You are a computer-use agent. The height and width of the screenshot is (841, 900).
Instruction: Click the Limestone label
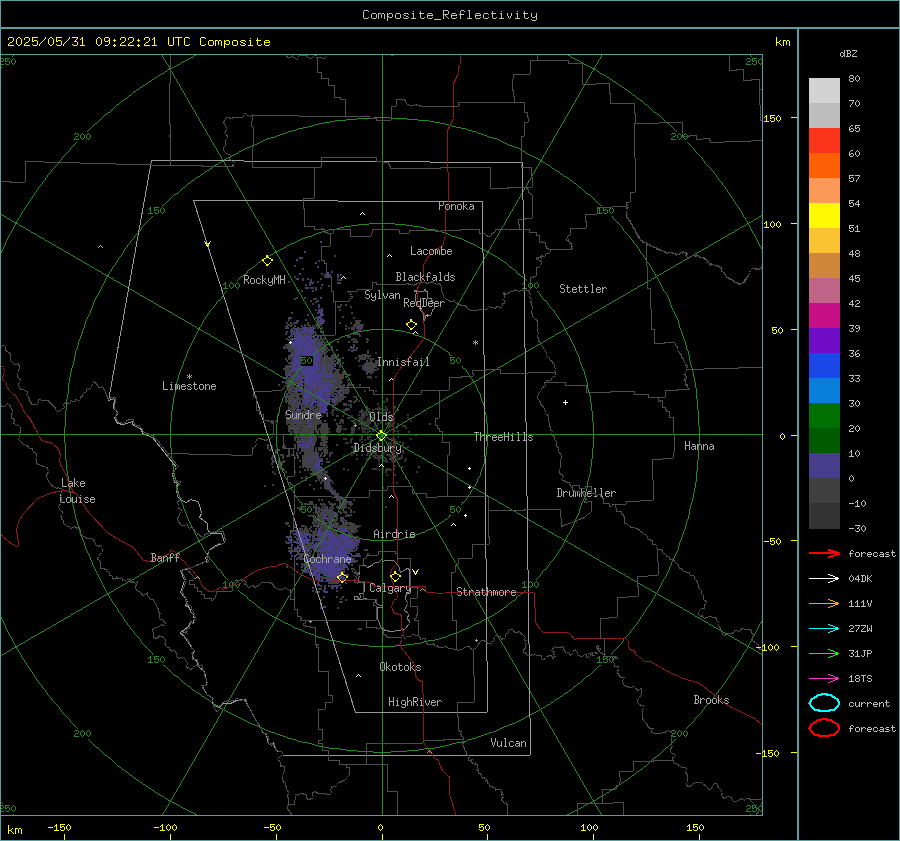click(189, 386)
